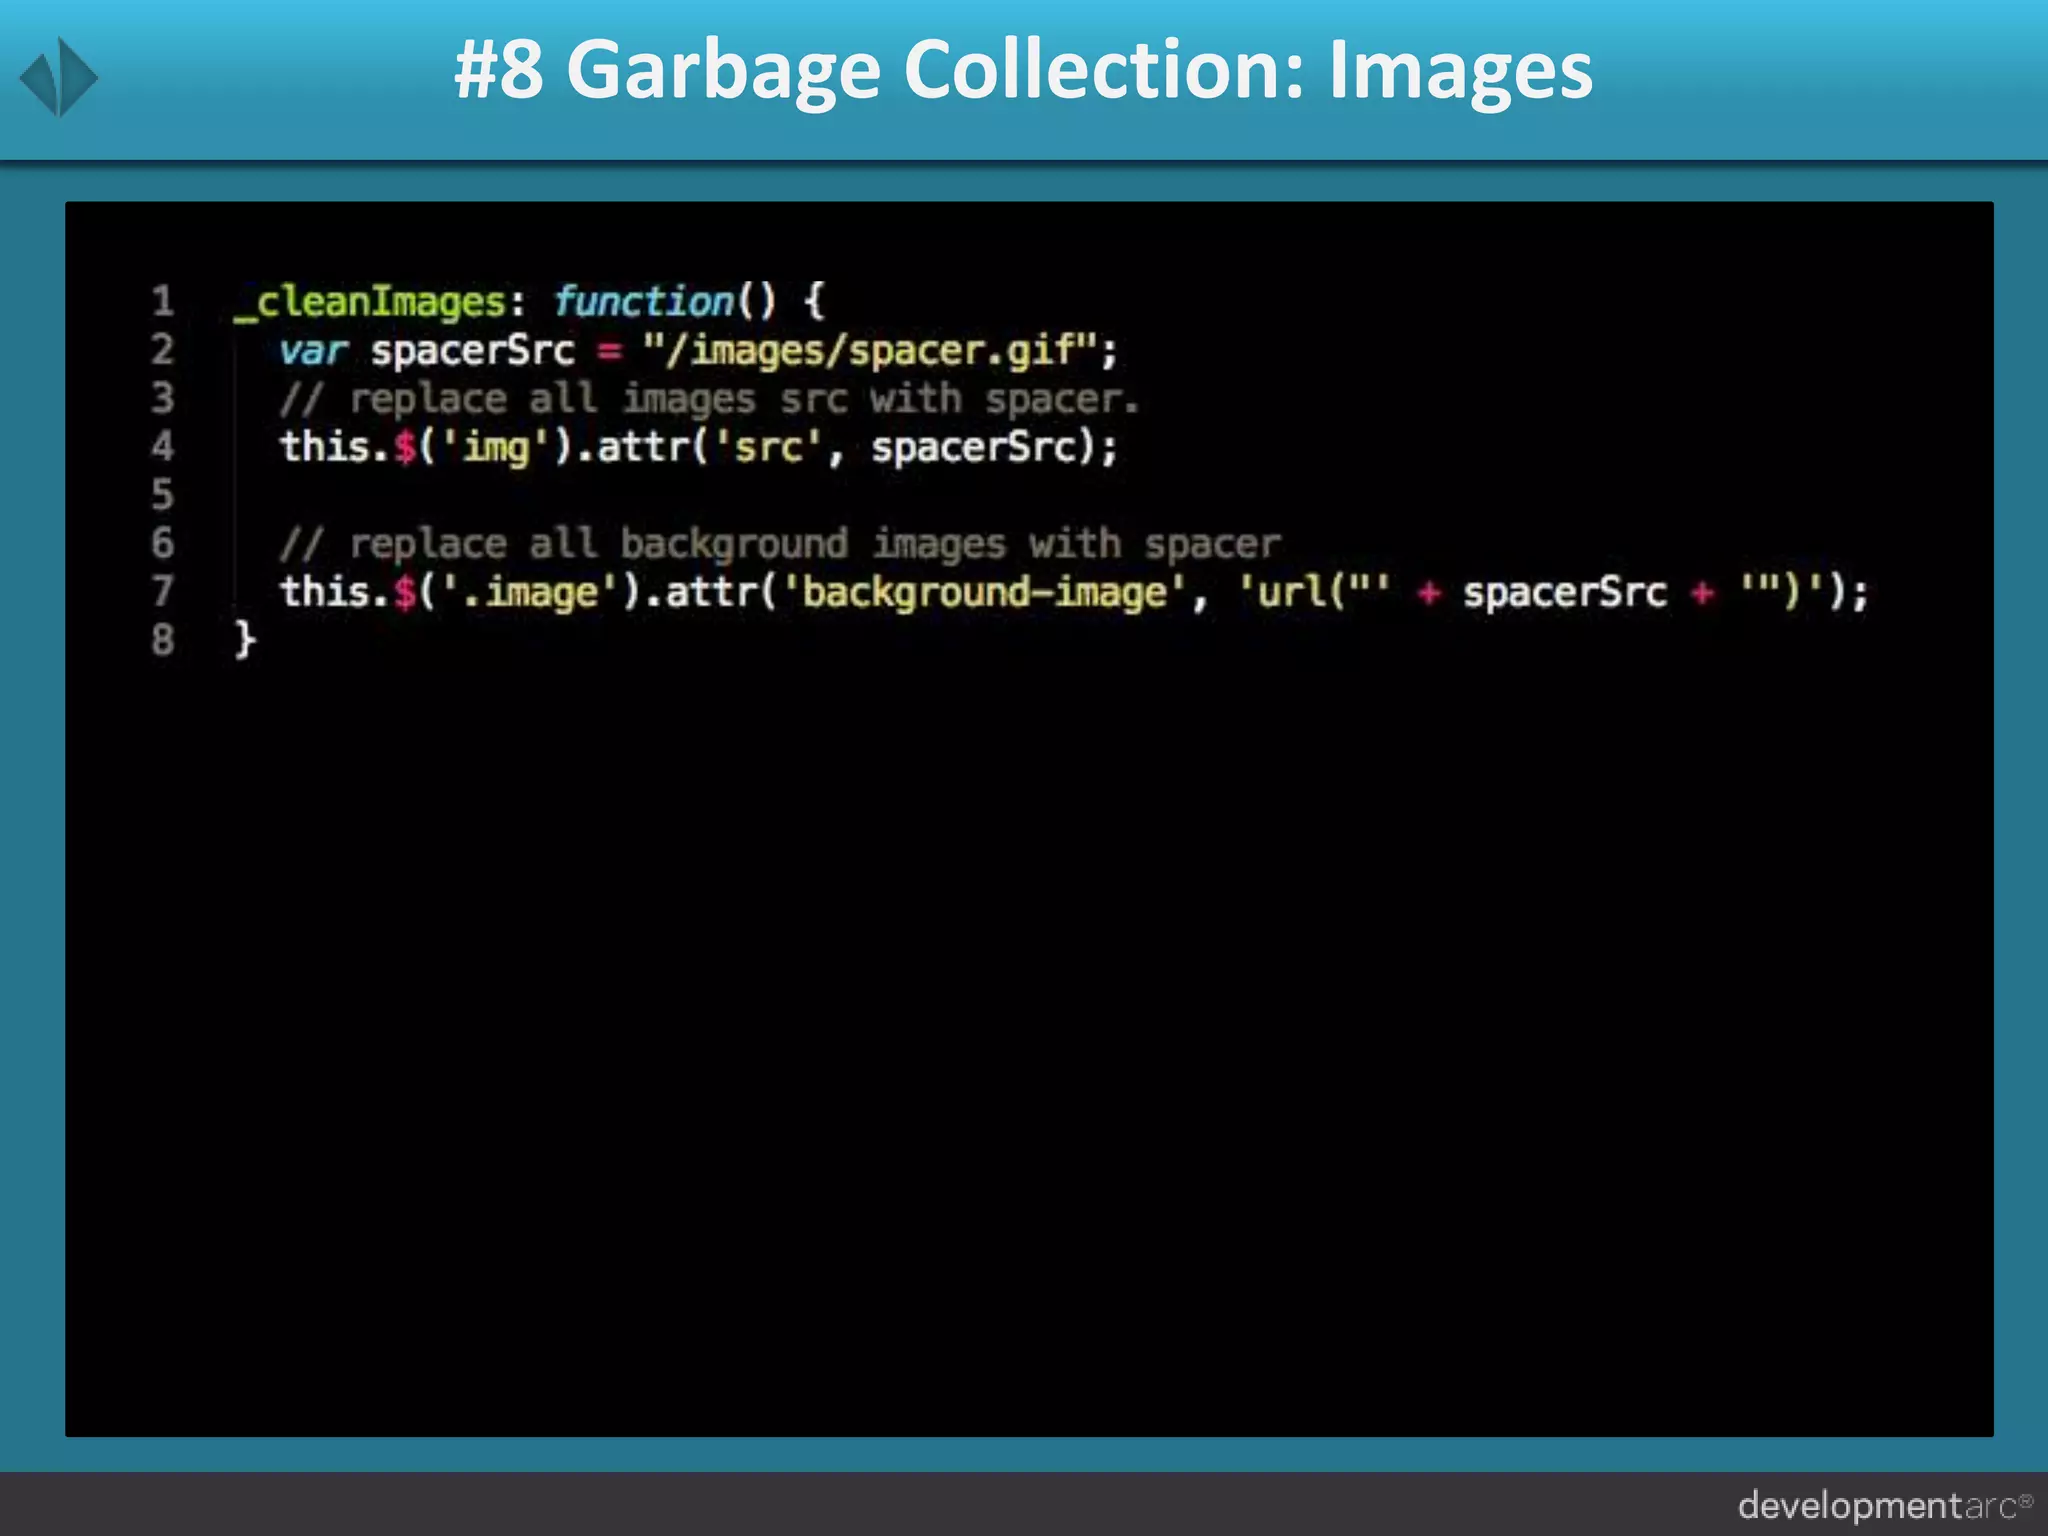
Task: Click line number 4 in the gutter
Action: [x=163, y=446]
